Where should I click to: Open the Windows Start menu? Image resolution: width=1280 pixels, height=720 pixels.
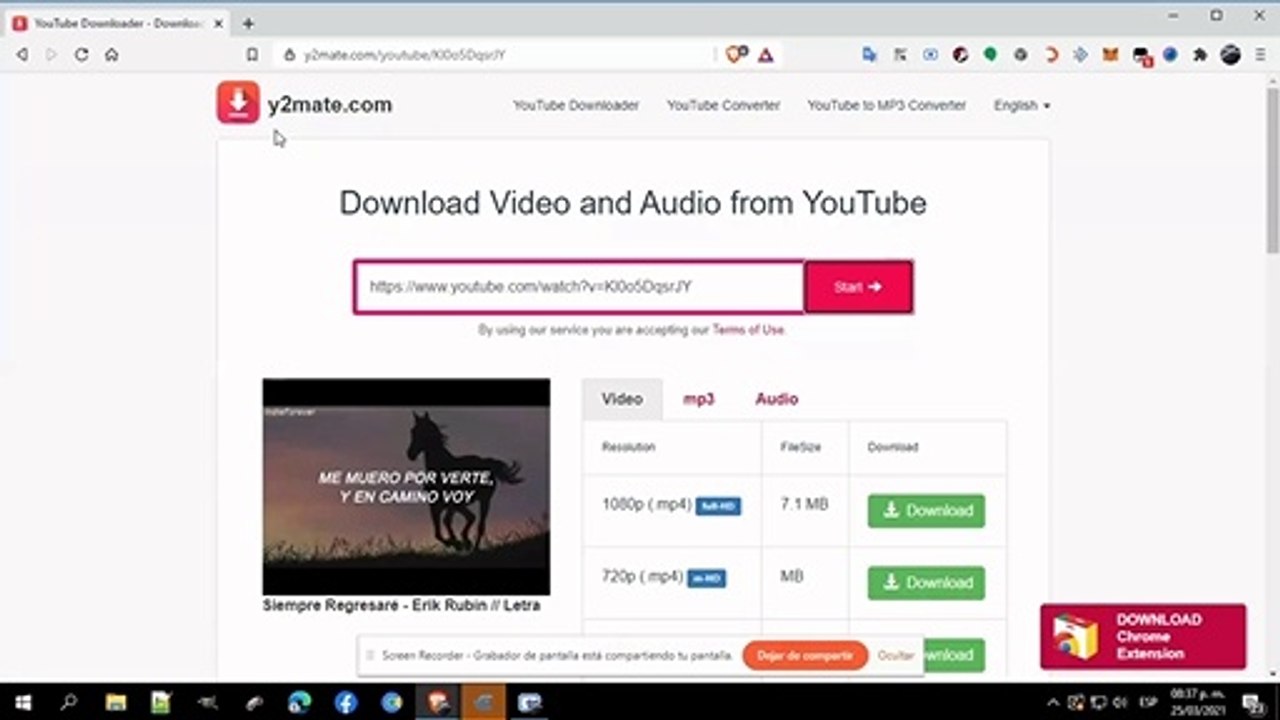[22, 702]
